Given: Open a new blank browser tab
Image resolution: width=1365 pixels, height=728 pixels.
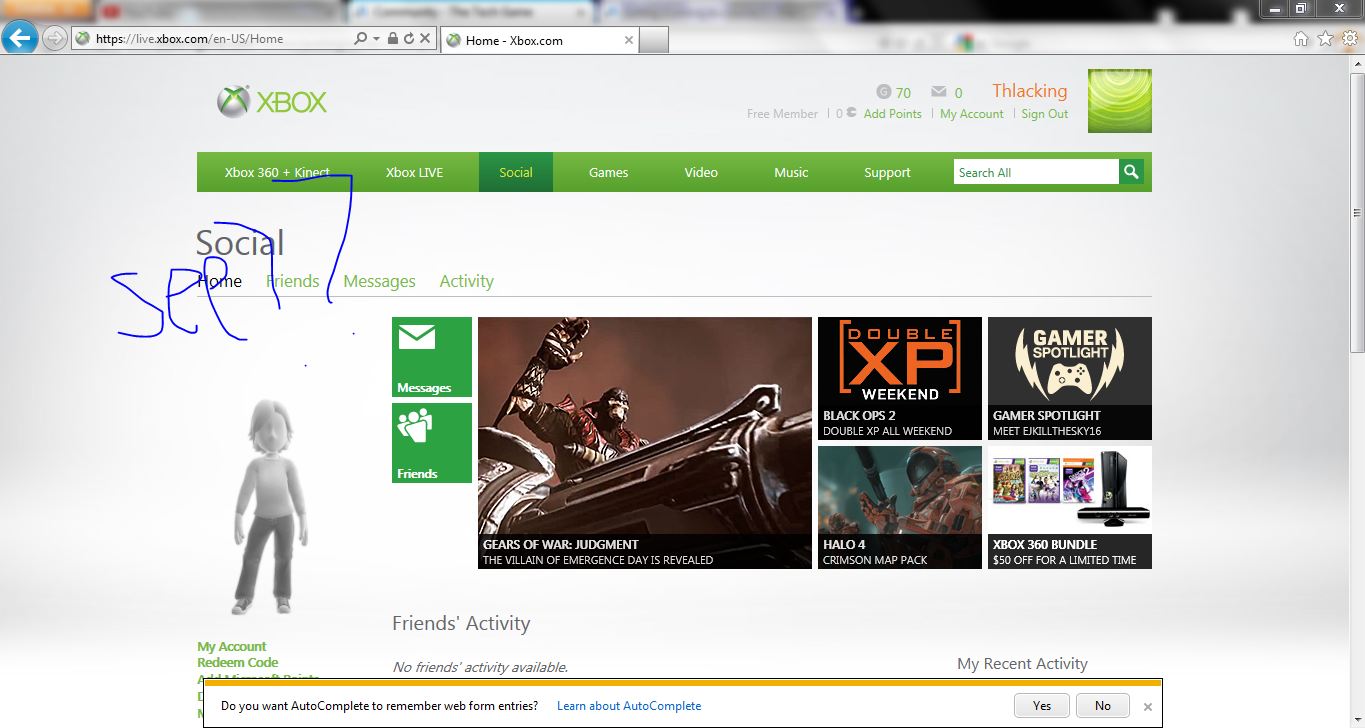Looking at the screenshot, I should (x=654, y=40).
